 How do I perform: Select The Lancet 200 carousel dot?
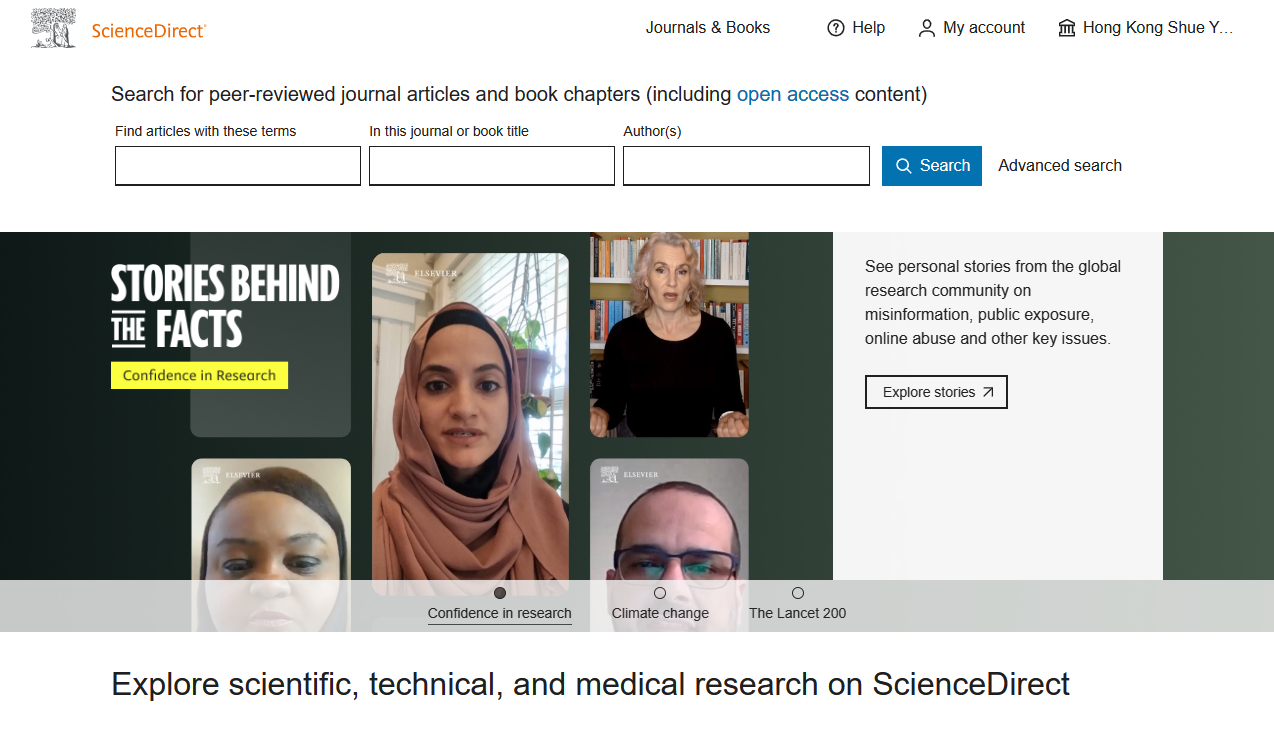[798, 593]
